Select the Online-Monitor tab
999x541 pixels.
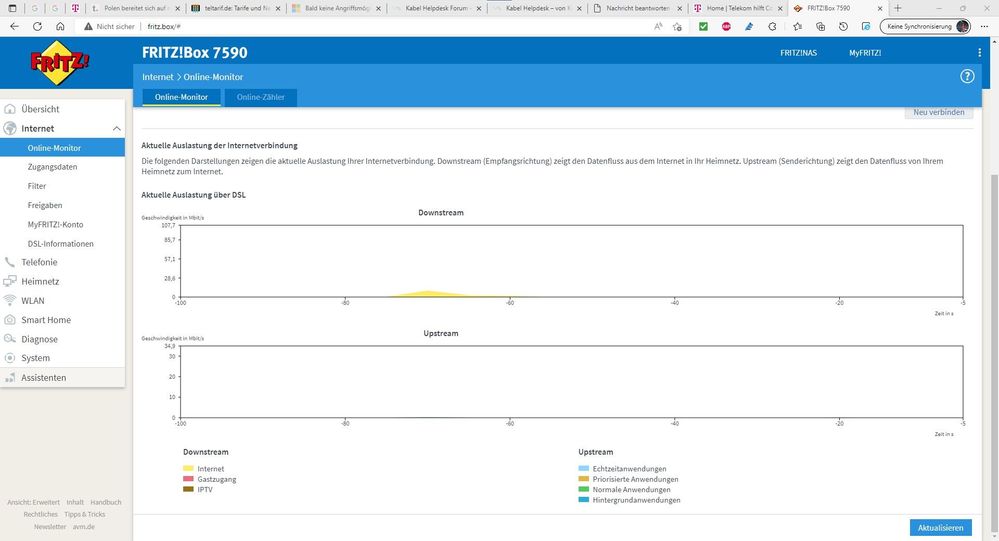pyautogui.click(x=181, y=97)
